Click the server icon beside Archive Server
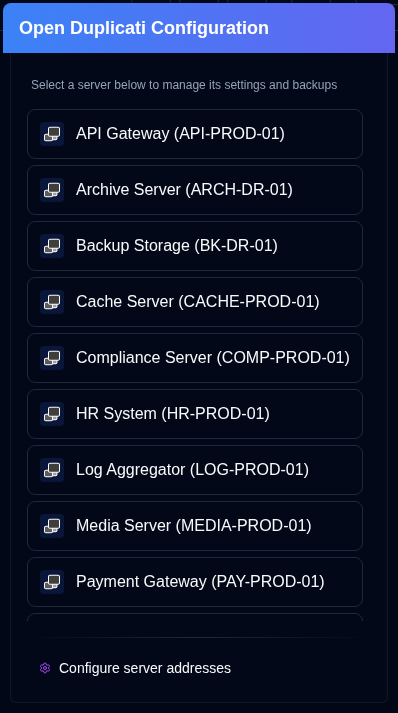The width and height of the screenshot is (398, 713). 52,190
